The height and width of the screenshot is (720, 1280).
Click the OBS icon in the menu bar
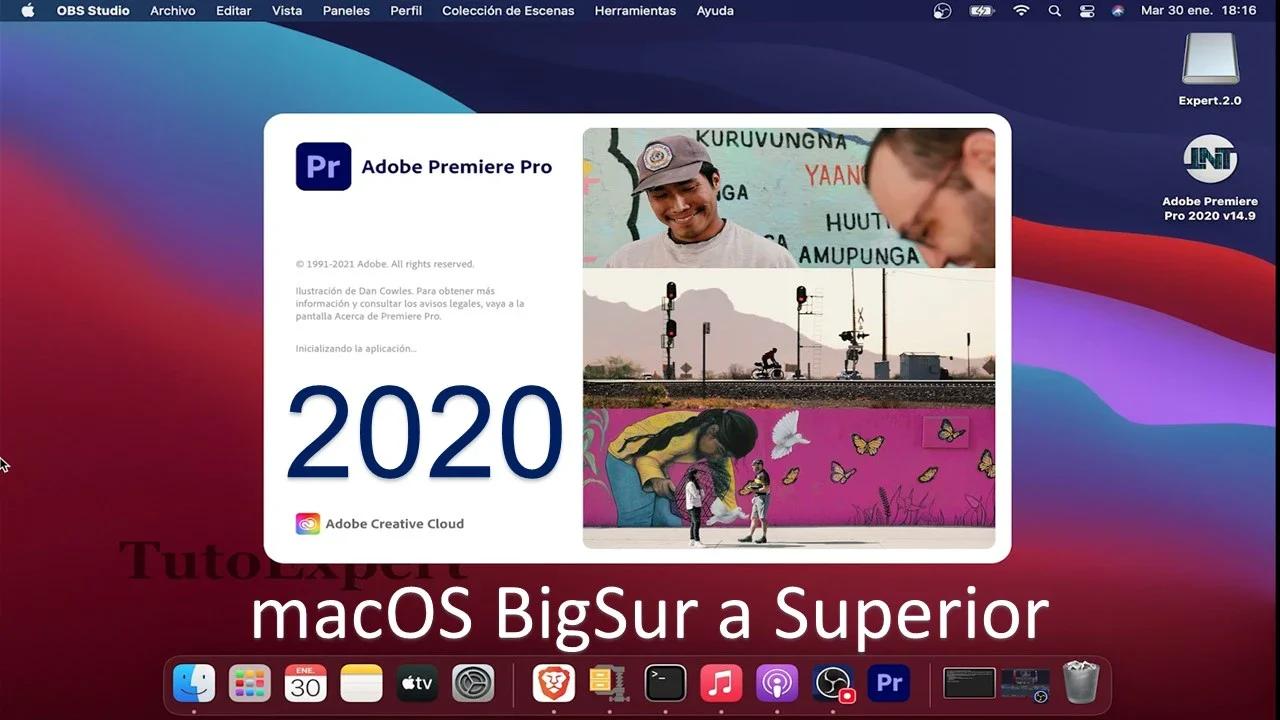tap(941, 11)
